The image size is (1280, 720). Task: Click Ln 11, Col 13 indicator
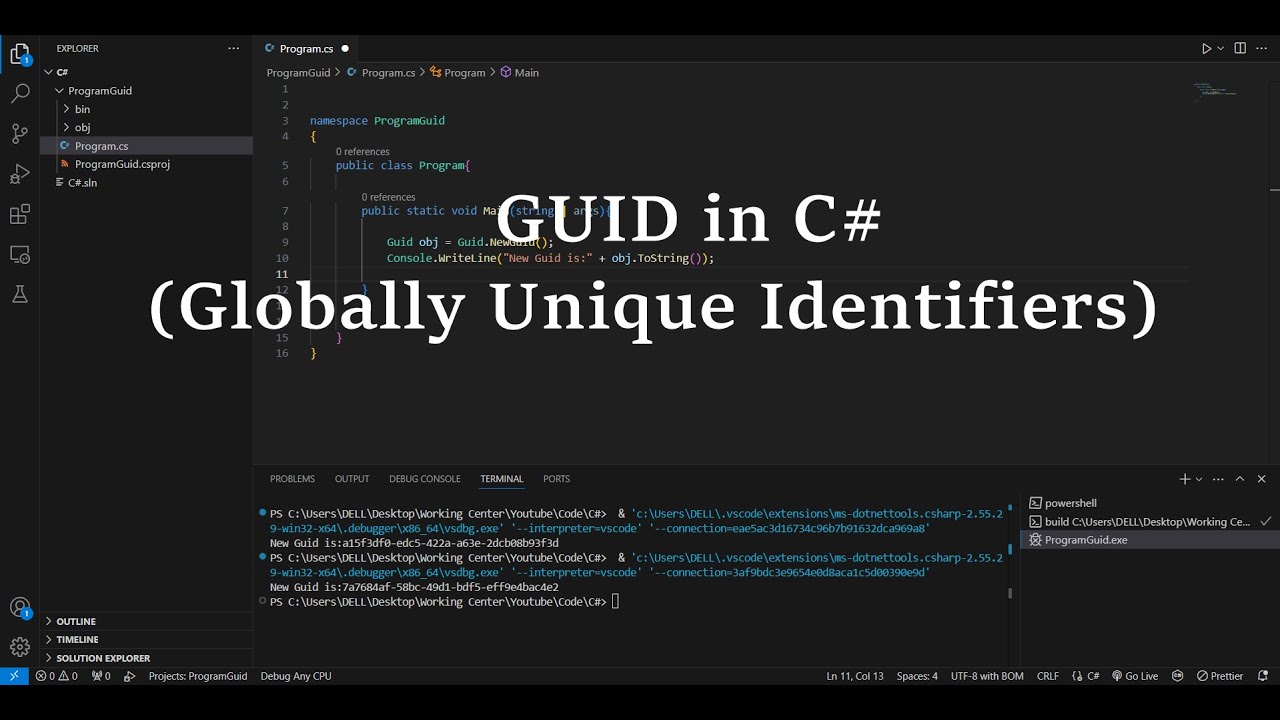[855, 676]
